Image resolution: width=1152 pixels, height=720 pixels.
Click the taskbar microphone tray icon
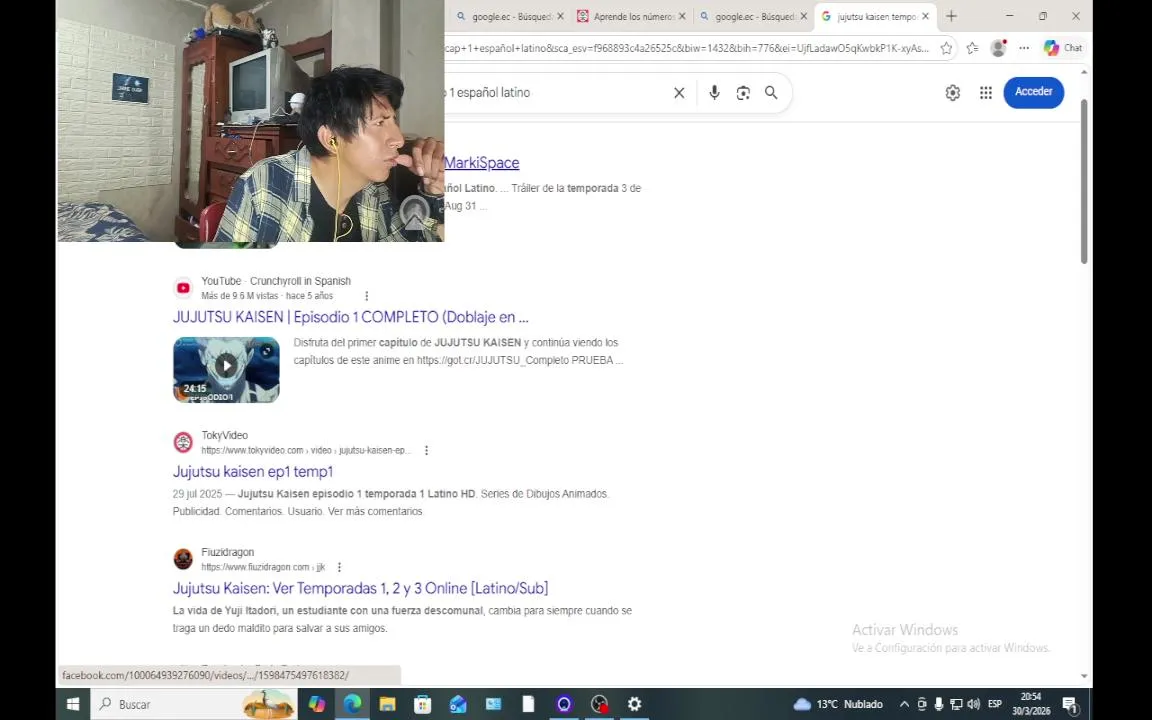tap(938, 704)
